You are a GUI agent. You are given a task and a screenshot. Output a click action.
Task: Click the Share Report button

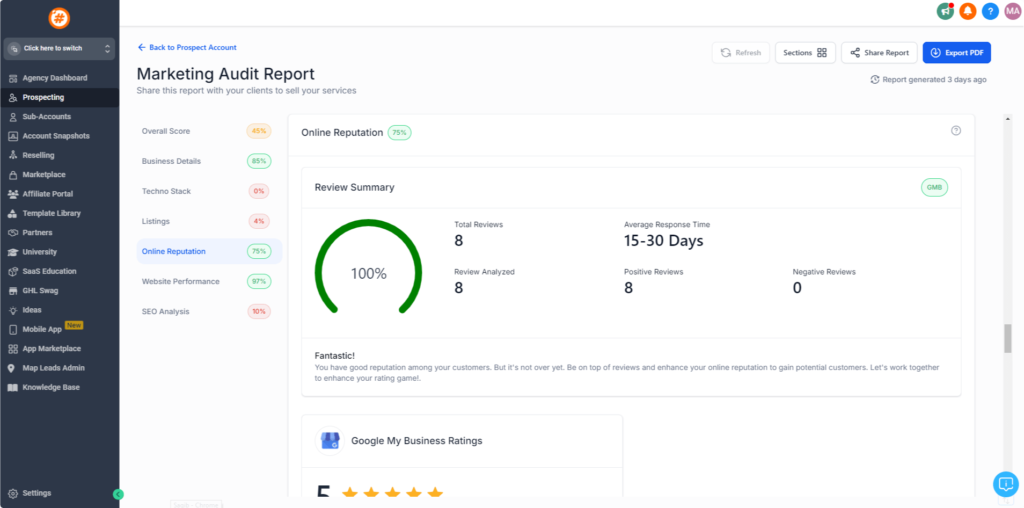(879, 53)
